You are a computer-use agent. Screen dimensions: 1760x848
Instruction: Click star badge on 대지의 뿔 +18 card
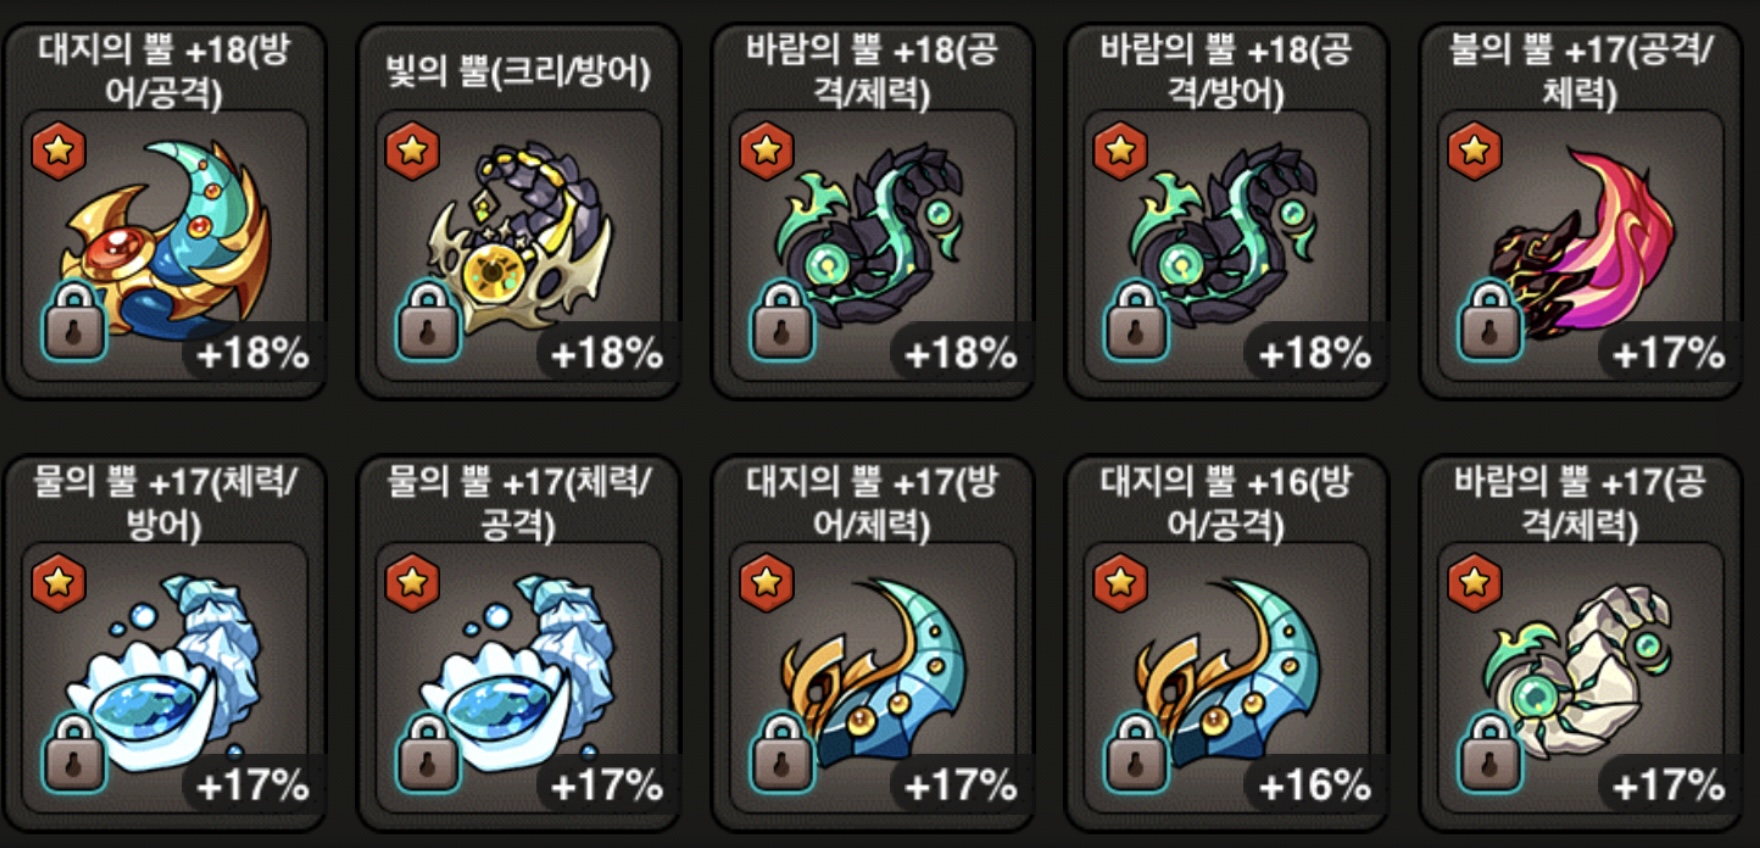(x=59, y=151)
